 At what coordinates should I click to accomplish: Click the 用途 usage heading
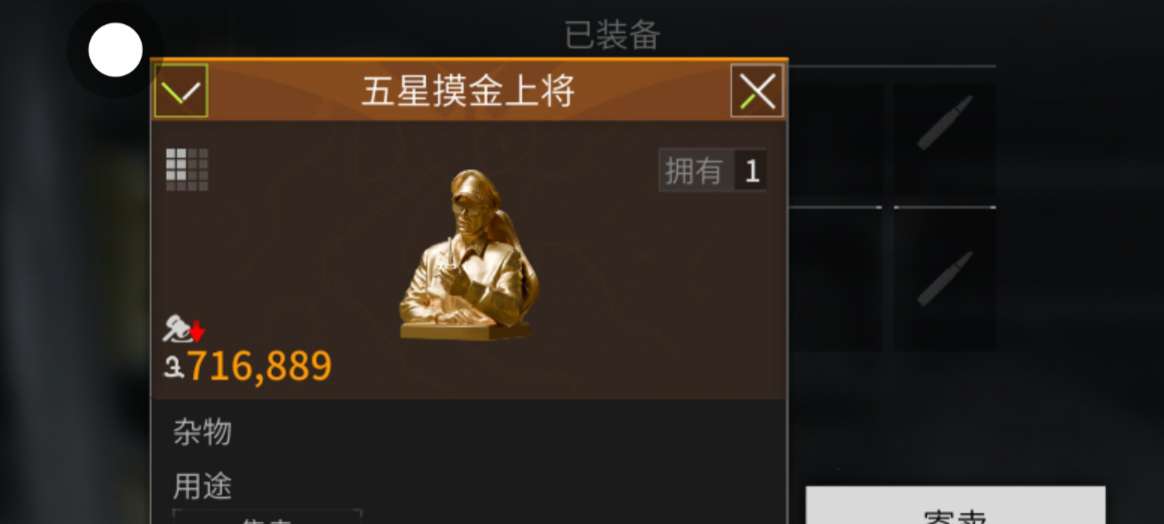click(202, 487)
